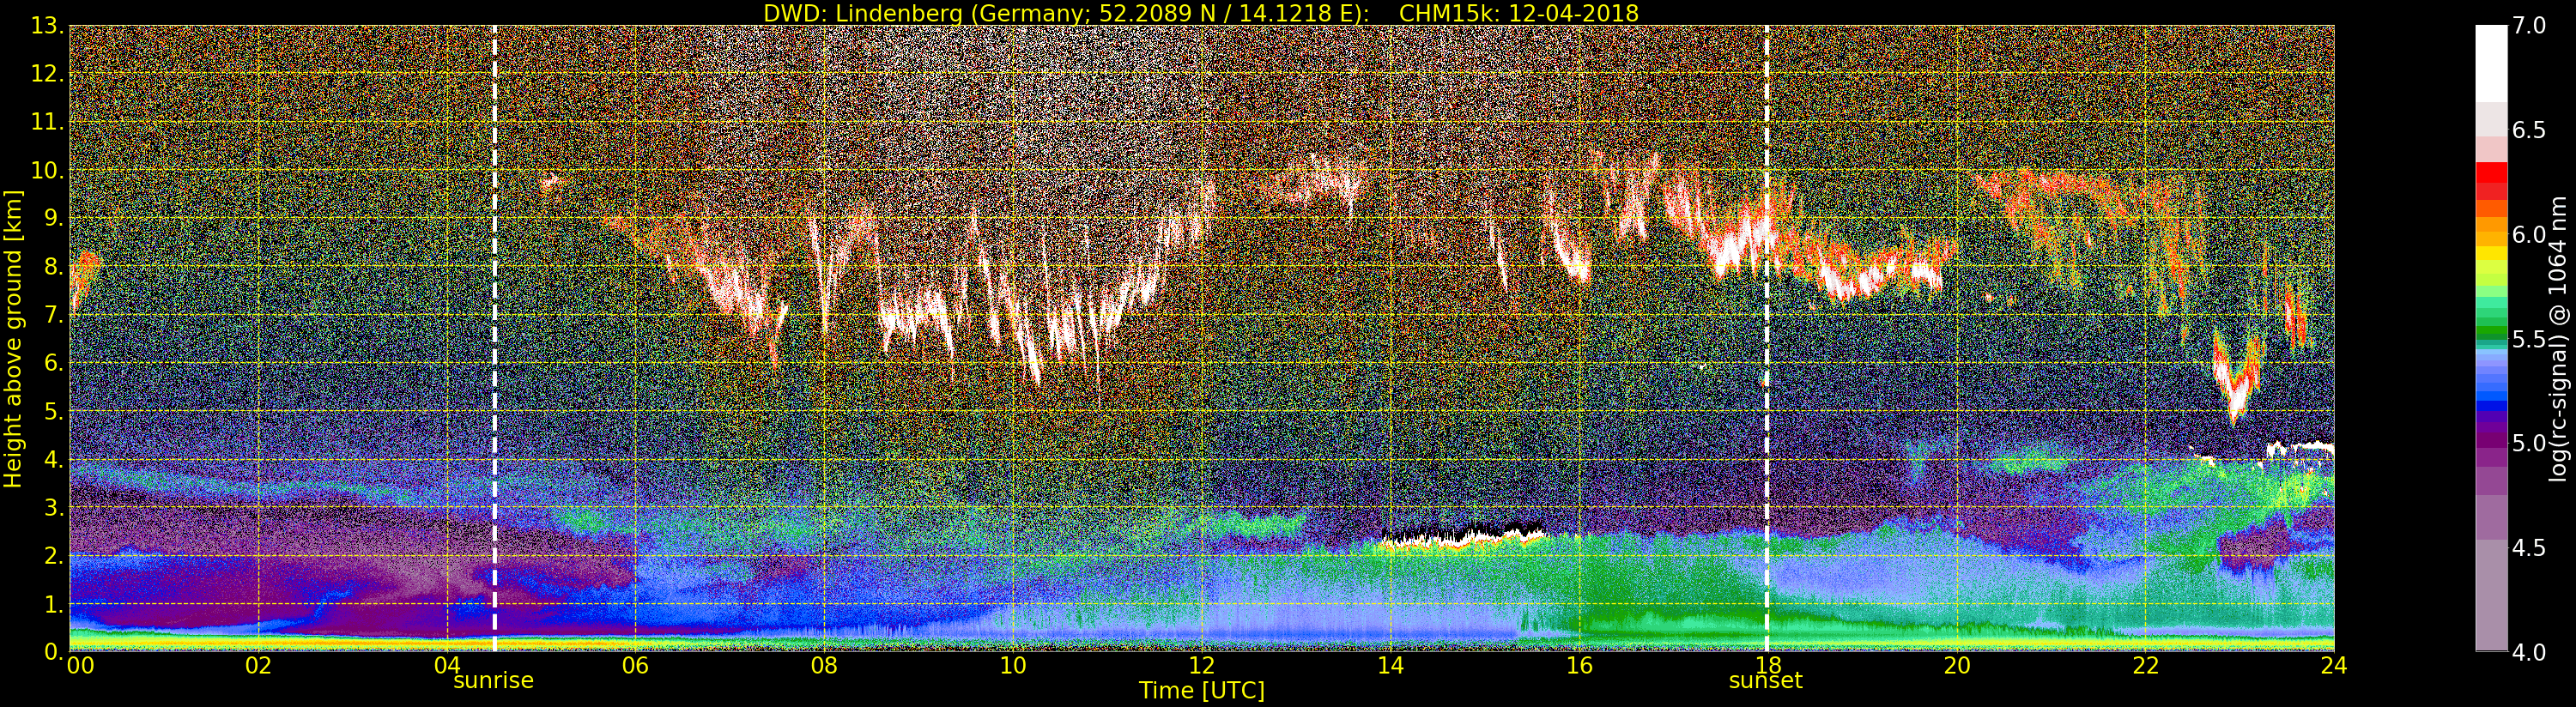This screenshot has width=2576, height=707.
Task: Click the '02' tick on the time axis
Action: 258,665
